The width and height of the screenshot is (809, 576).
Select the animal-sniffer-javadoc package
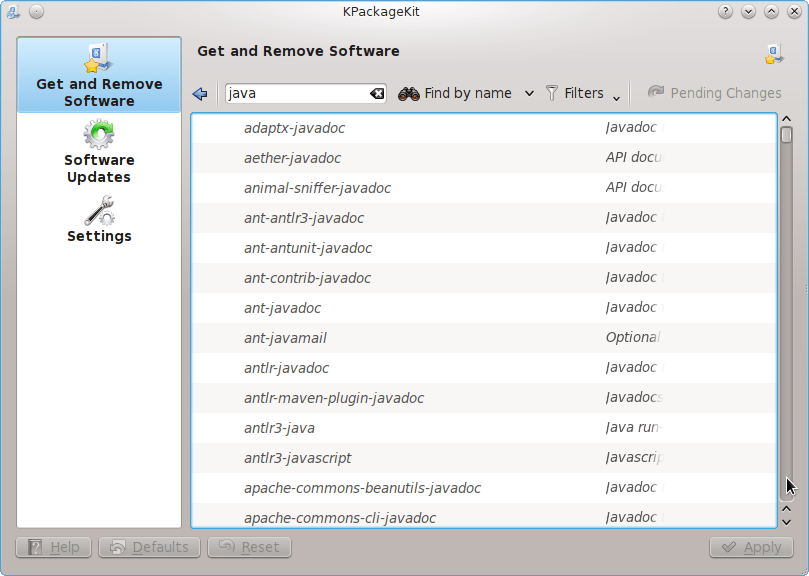(x=484, y=188)
